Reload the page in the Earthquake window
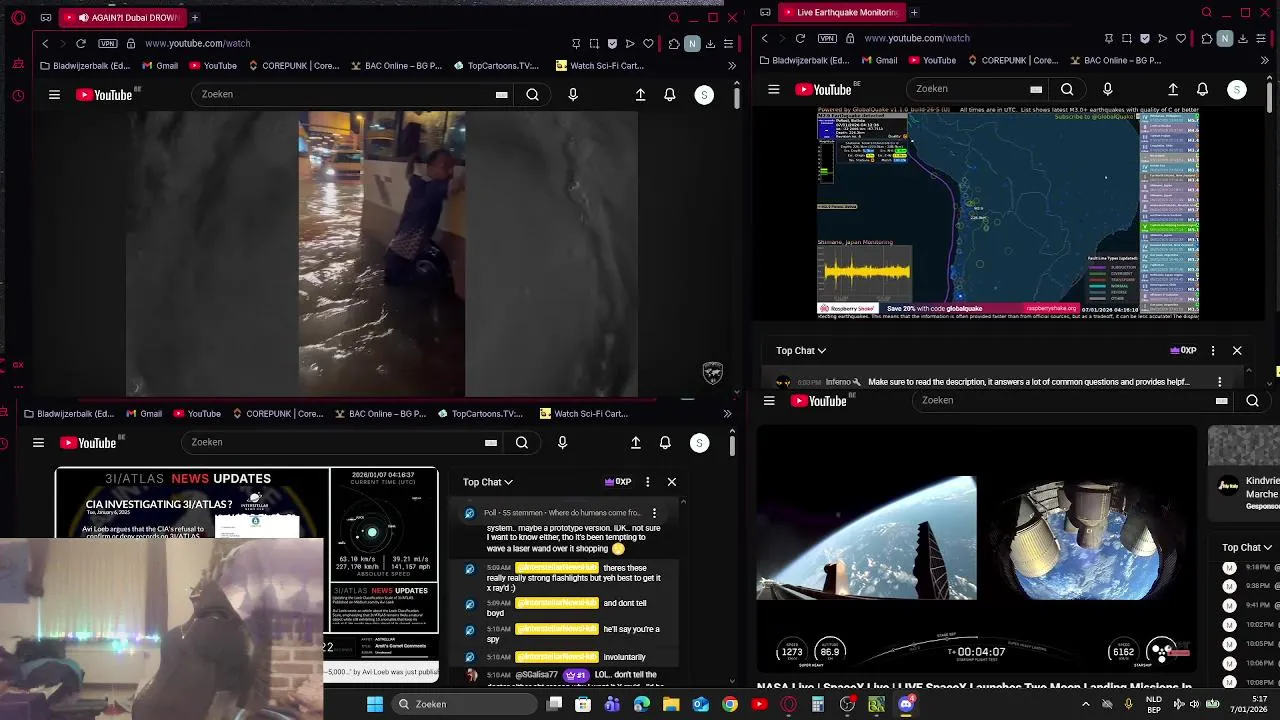This screenshot has height=720, width=1280. click(800, 38)
